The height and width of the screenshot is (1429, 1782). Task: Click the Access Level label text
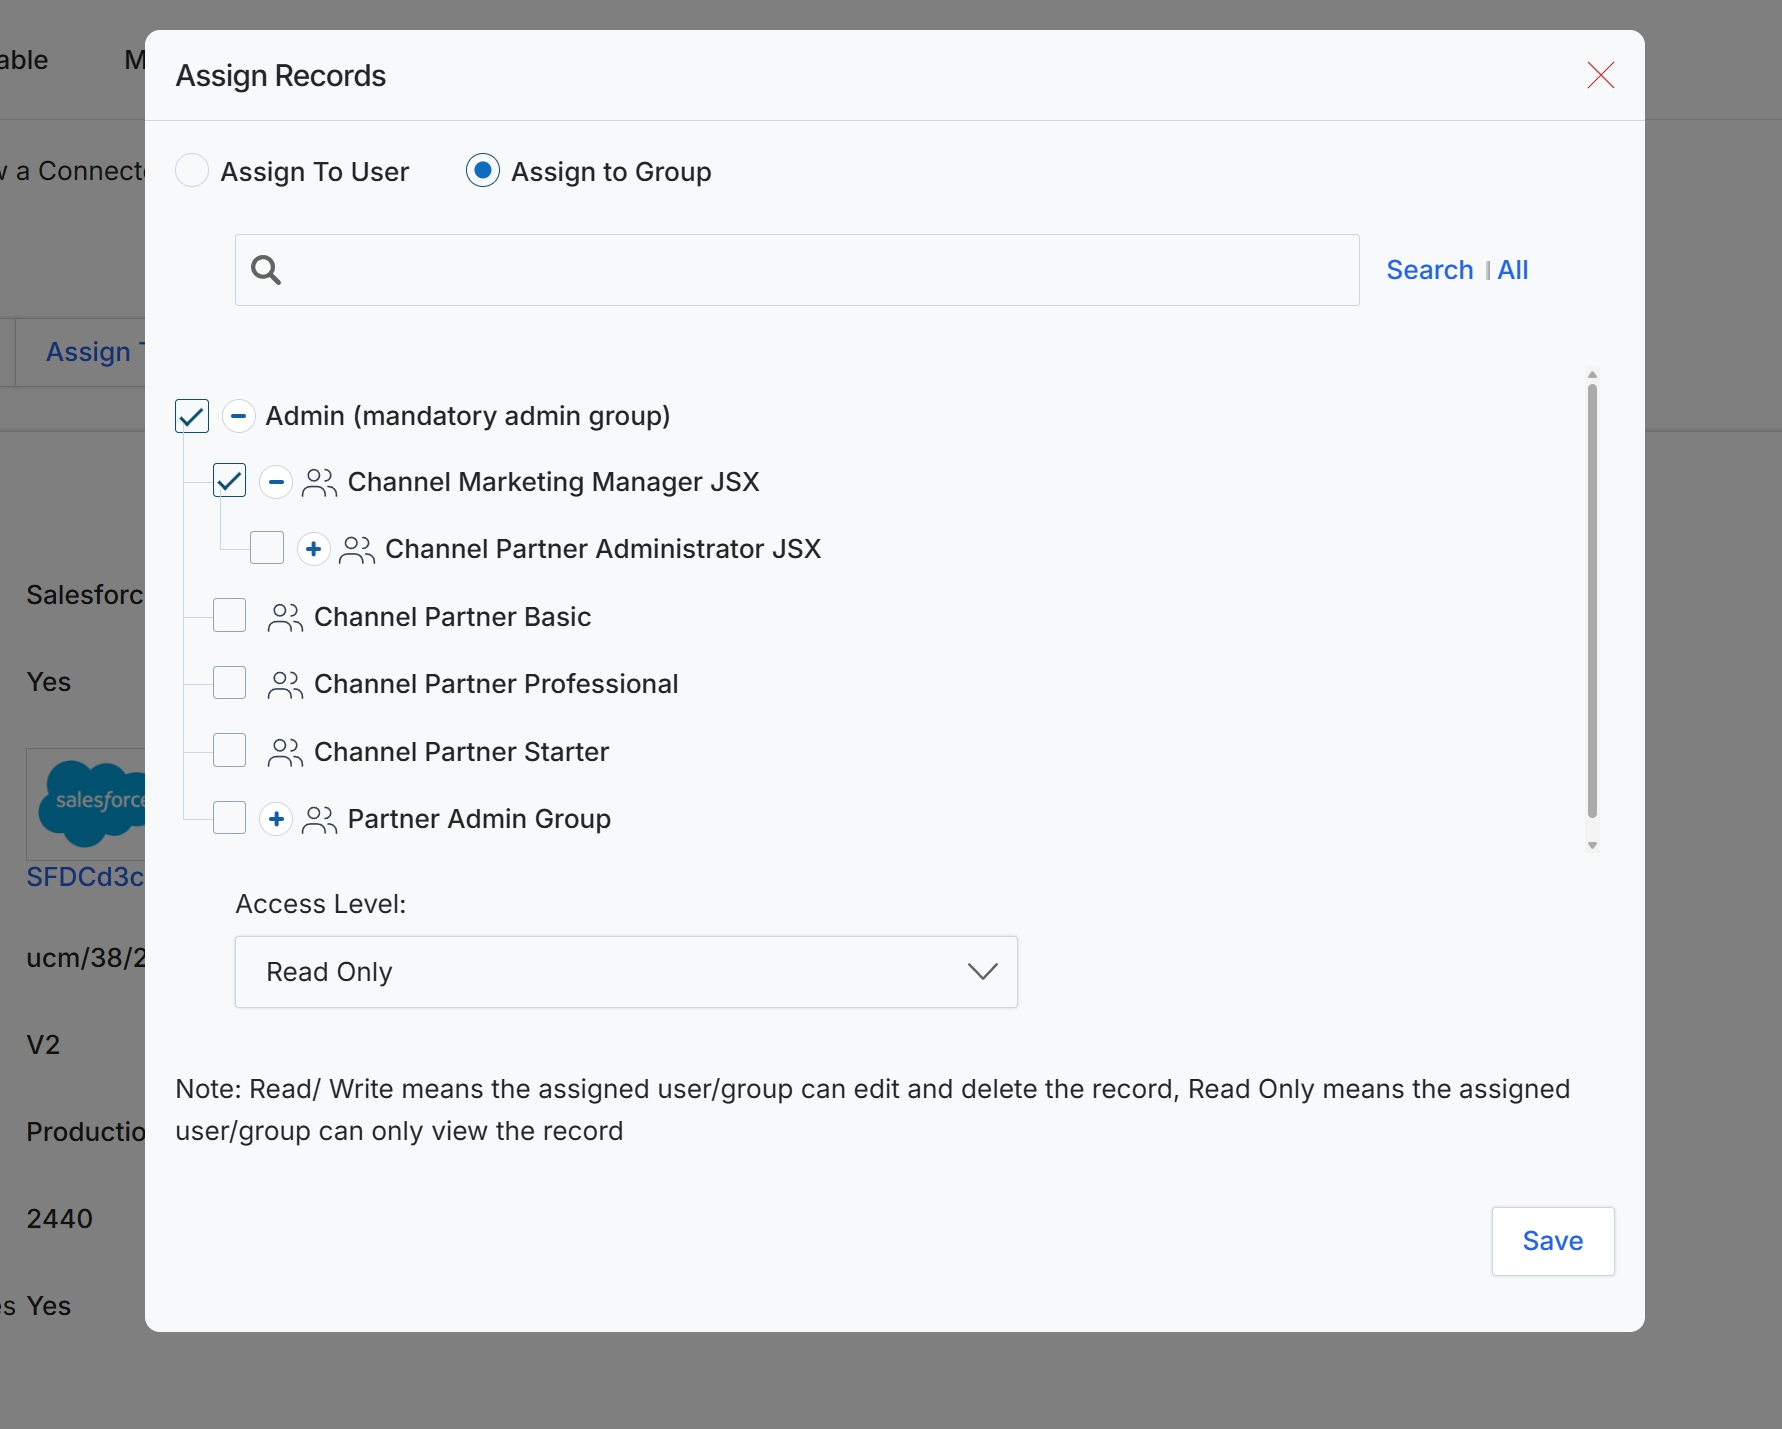(x=321, y=904)
